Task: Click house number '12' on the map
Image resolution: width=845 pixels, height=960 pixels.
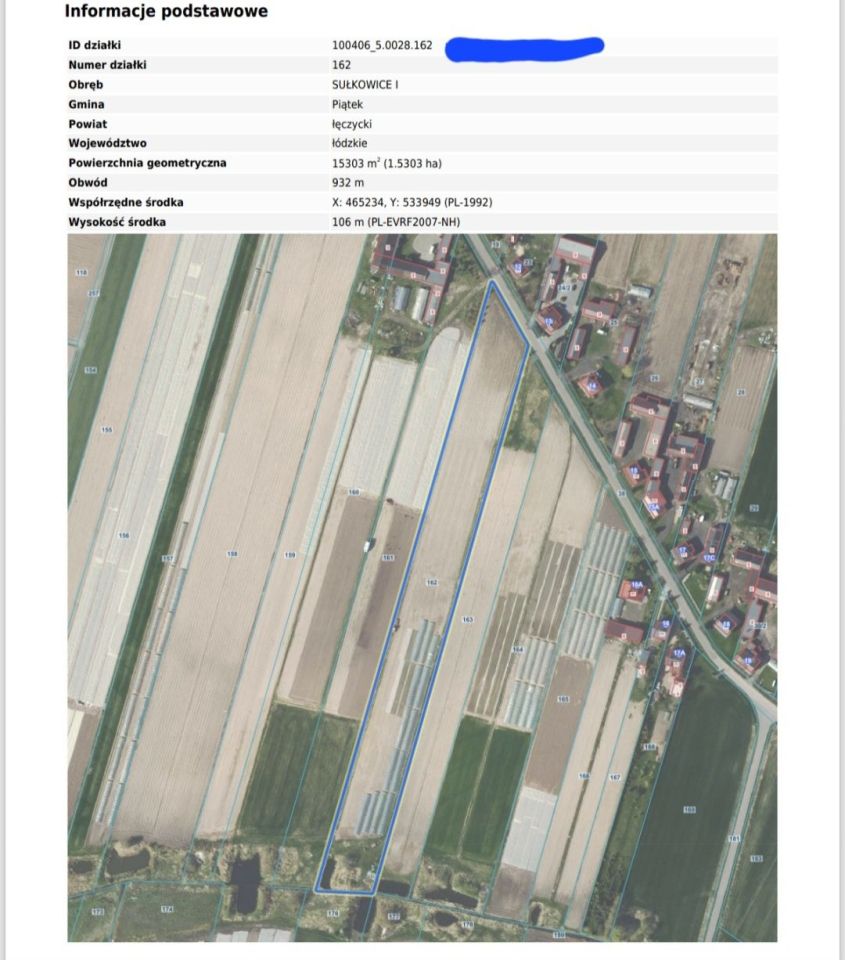Action: click(x=518, y=268)
